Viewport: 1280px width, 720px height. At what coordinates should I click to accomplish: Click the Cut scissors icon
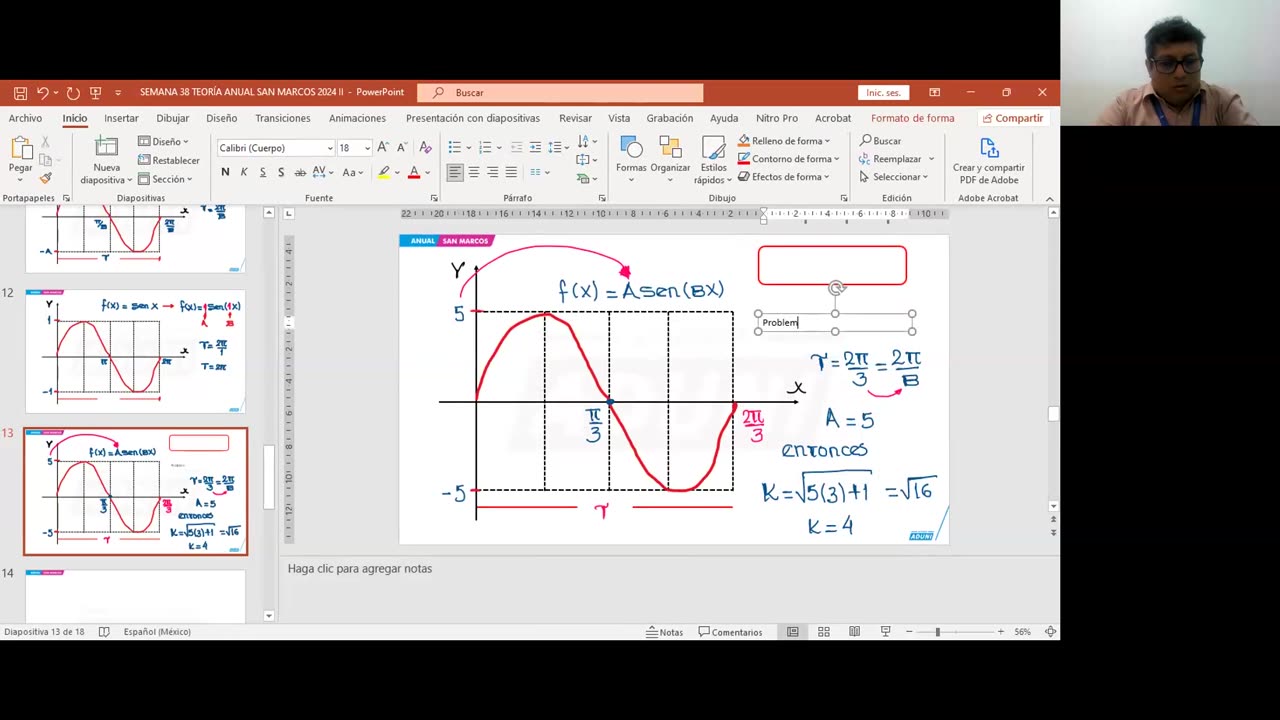(45, 142)
